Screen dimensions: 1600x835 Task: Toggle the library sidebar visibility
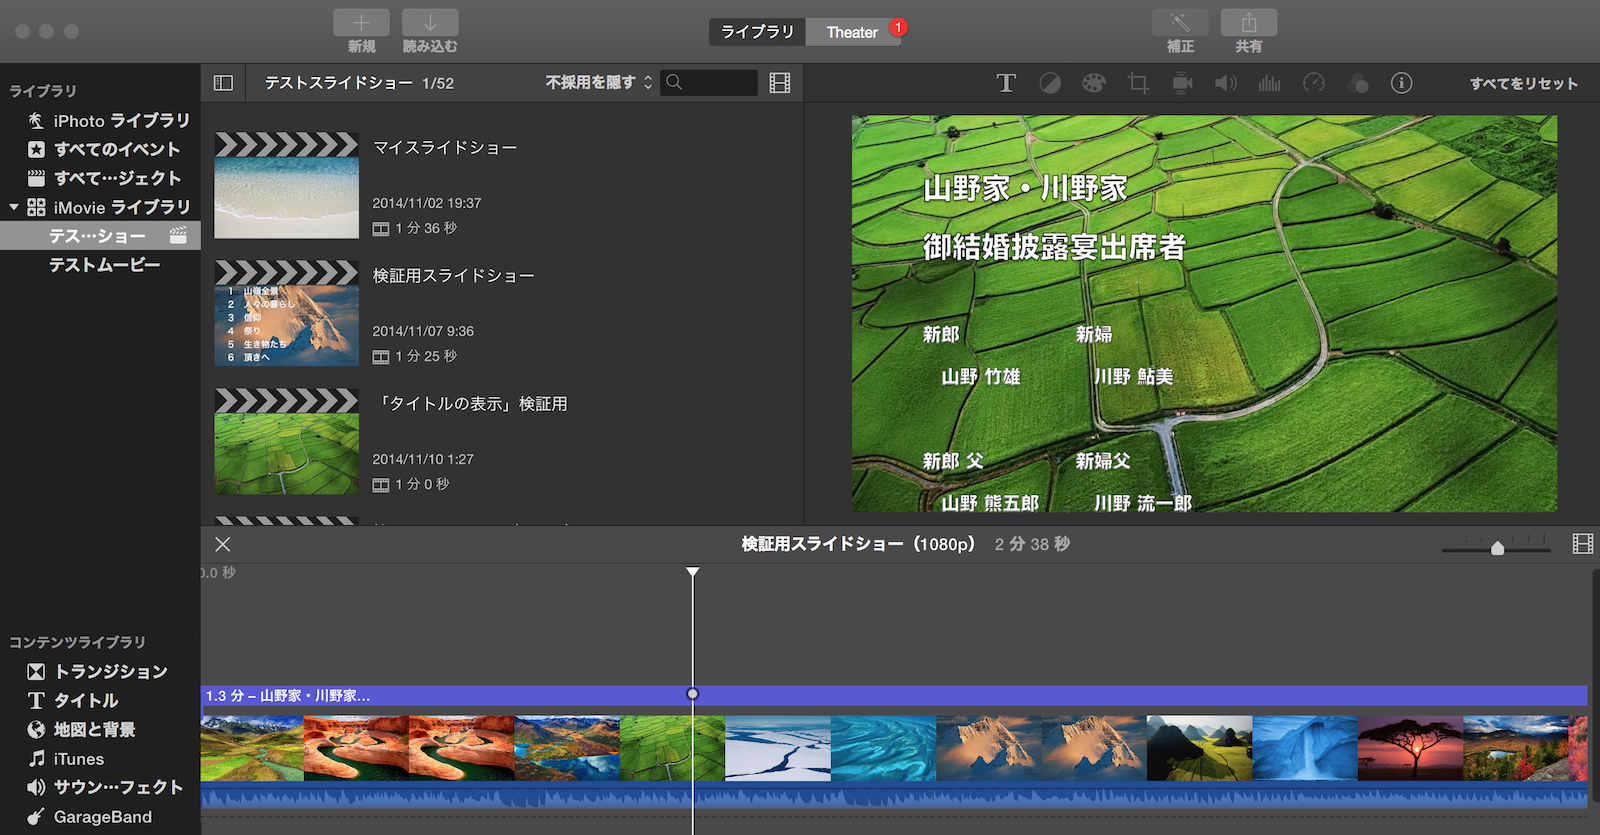(x=223, y=83)
